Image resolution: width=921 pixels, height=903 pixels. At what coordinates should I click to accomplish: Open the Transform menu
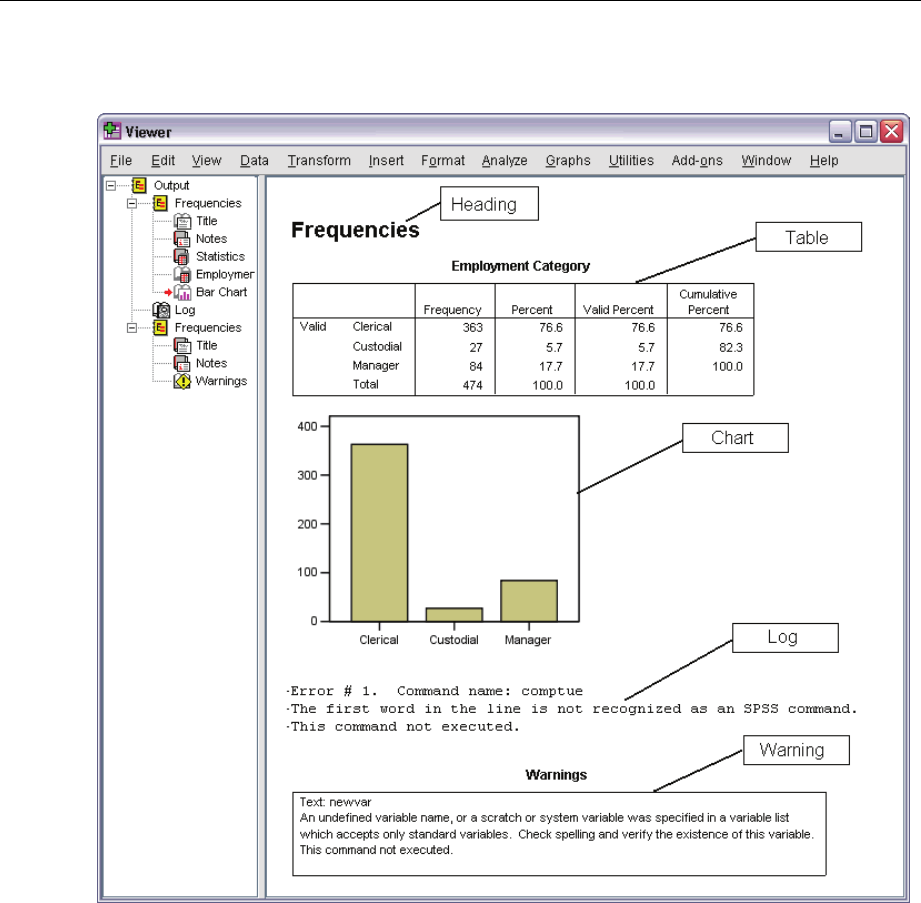tap(319, 160)
